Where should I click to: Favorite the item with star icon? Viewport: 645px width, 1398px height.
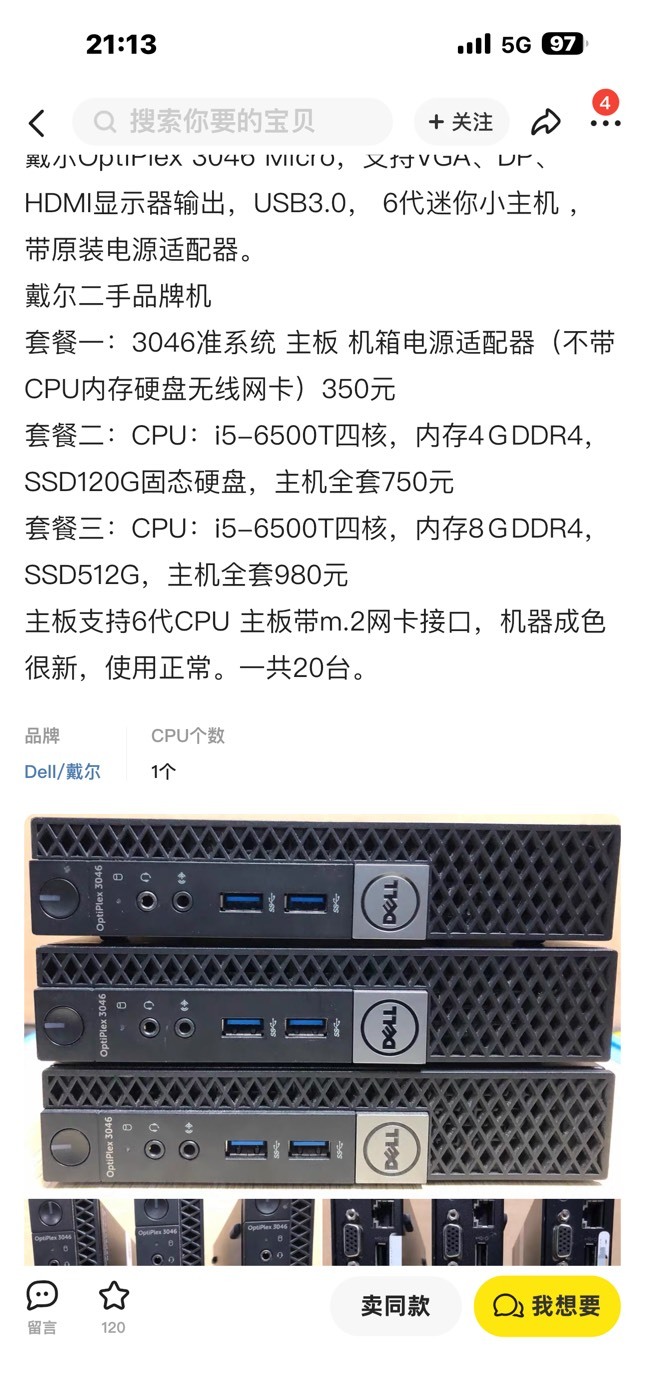click(113, 1296)
